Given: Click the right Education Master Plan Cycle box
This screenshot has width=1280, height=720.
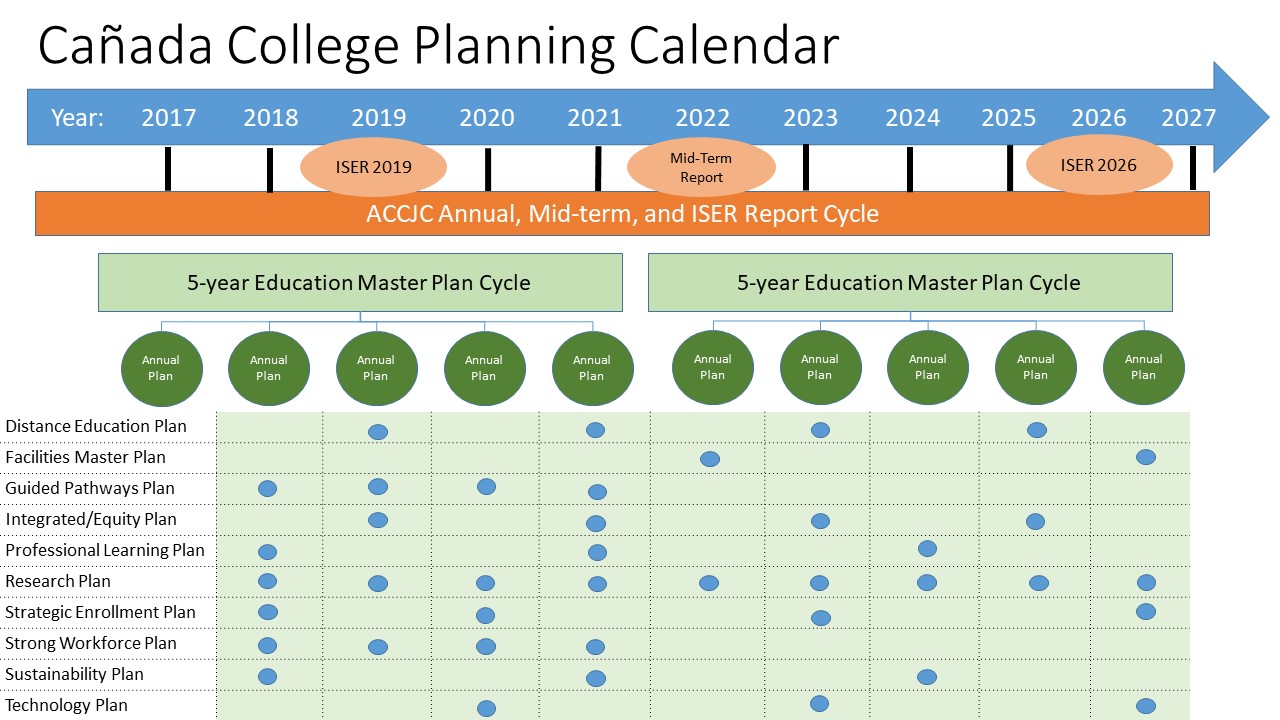Looking at the screenshot, I should pyautogui.click(x=909, y=282).
